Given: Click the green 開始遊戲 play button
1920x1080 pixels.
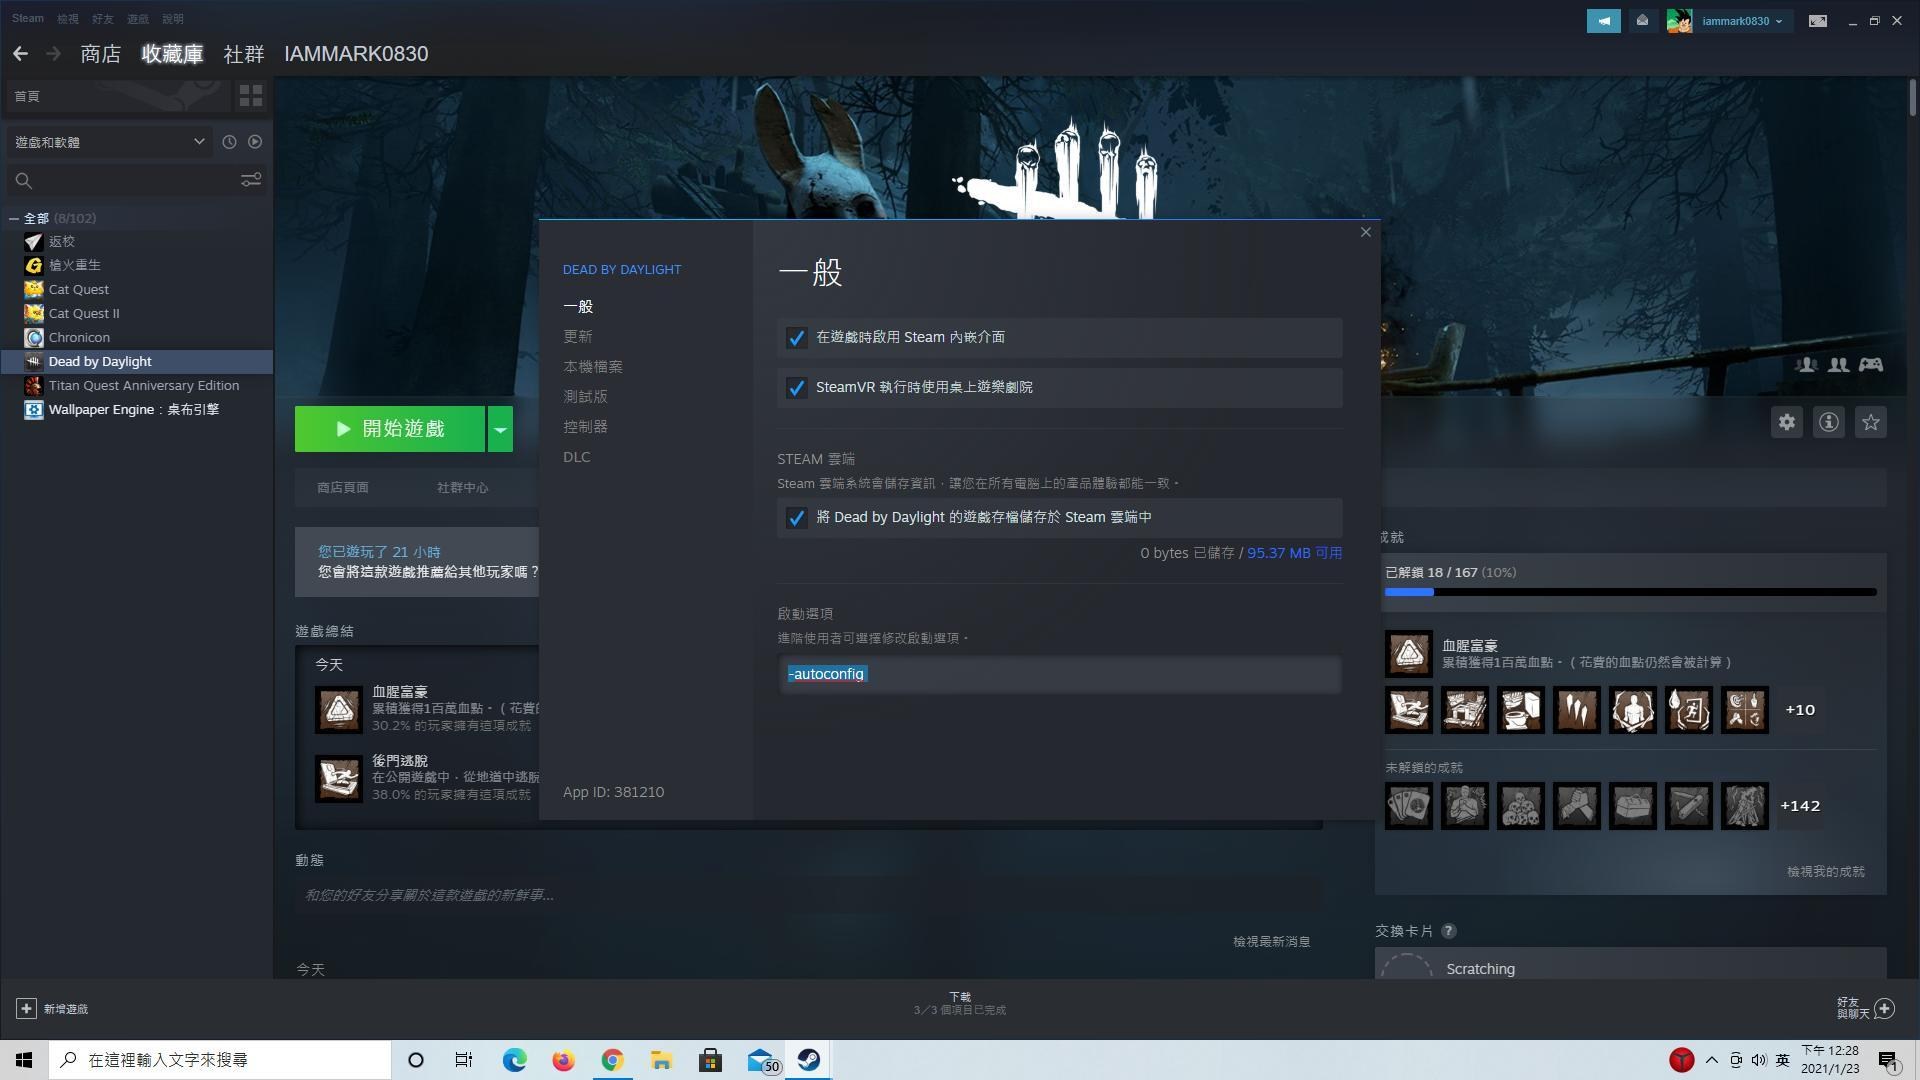Looking at the screenshot, I should pyautogui.click(x=390, y=429).
